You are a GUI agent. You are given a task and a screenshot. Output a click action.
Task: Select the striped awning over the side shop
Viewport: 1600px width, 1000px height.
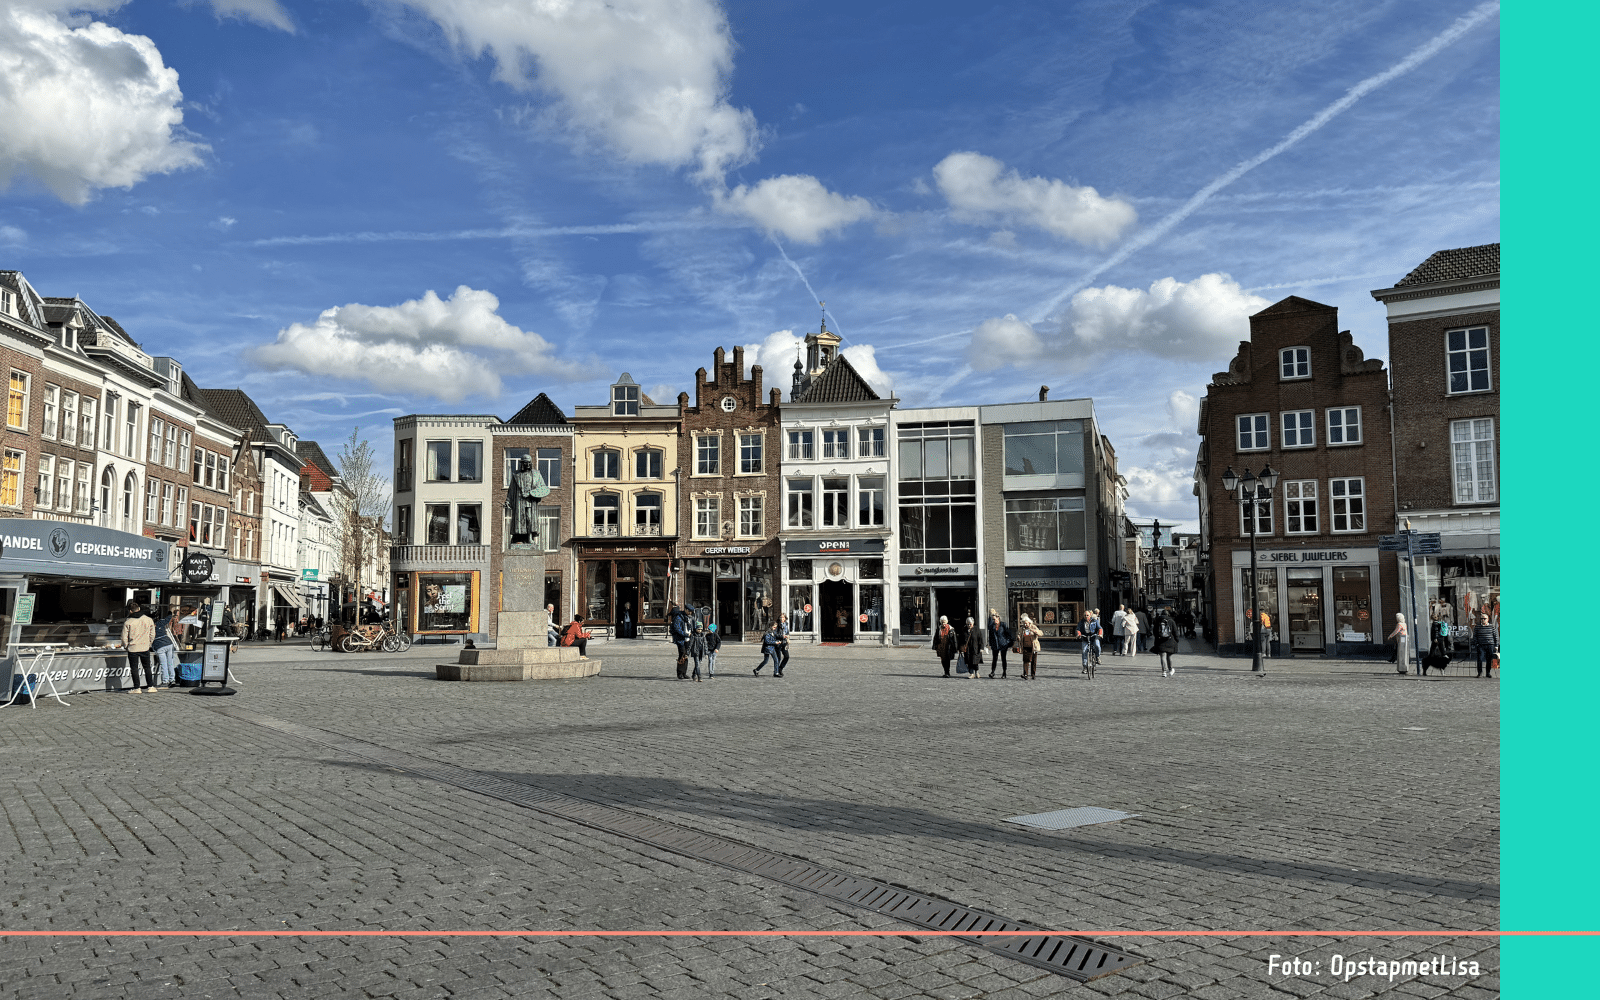tap(285, 595)
